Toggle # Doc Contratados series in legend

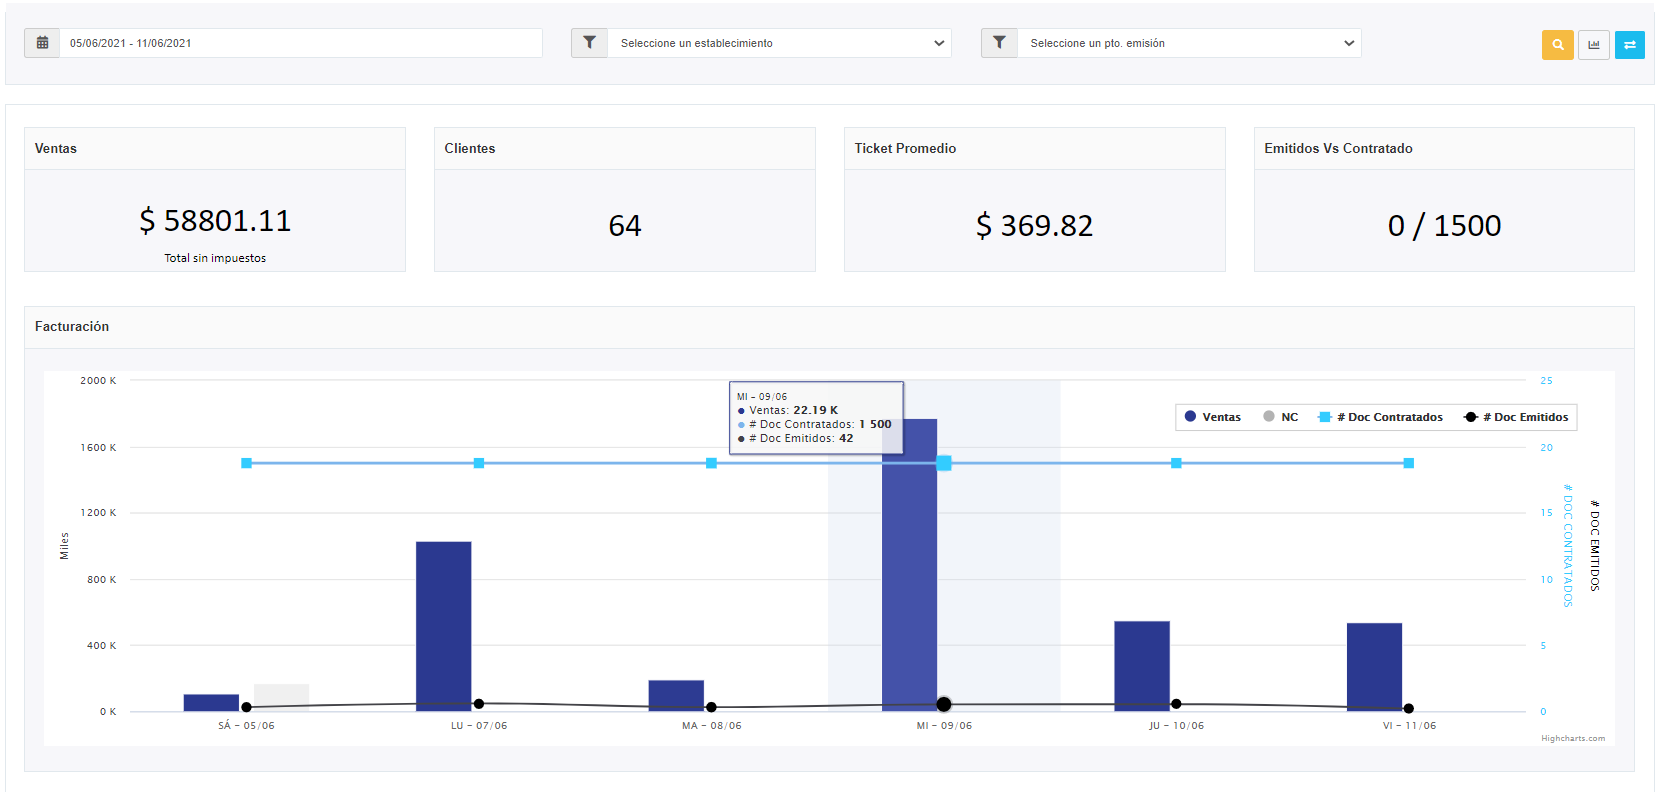point(1381,417)
